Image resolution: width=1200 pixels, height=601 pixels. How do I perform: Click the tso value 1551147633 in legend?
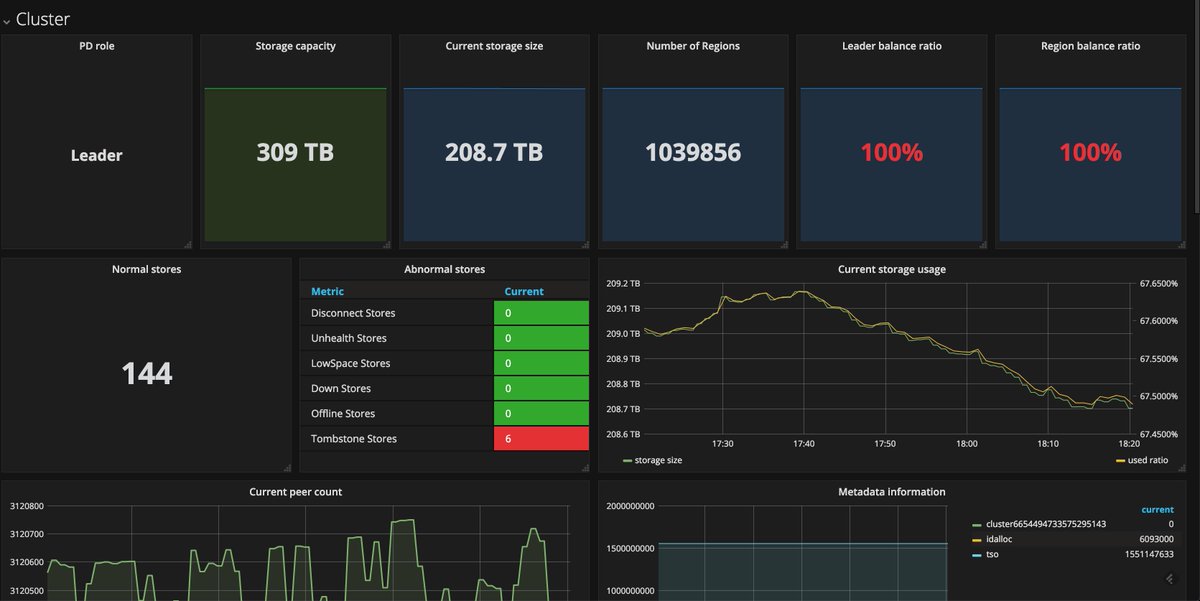[1148, 554]
